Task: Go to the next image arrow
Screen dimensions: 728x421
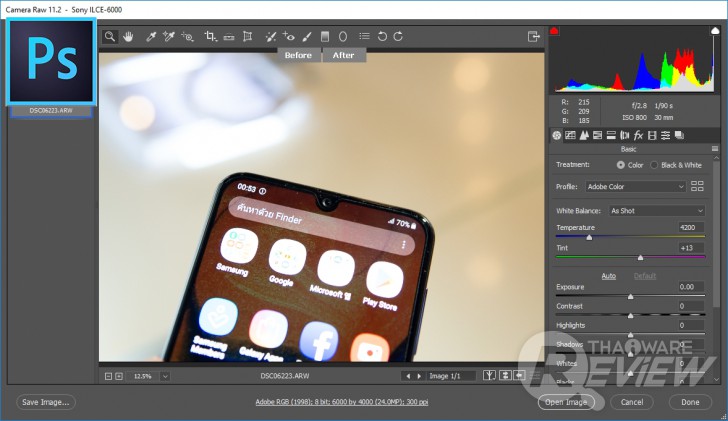Action: 419,376
